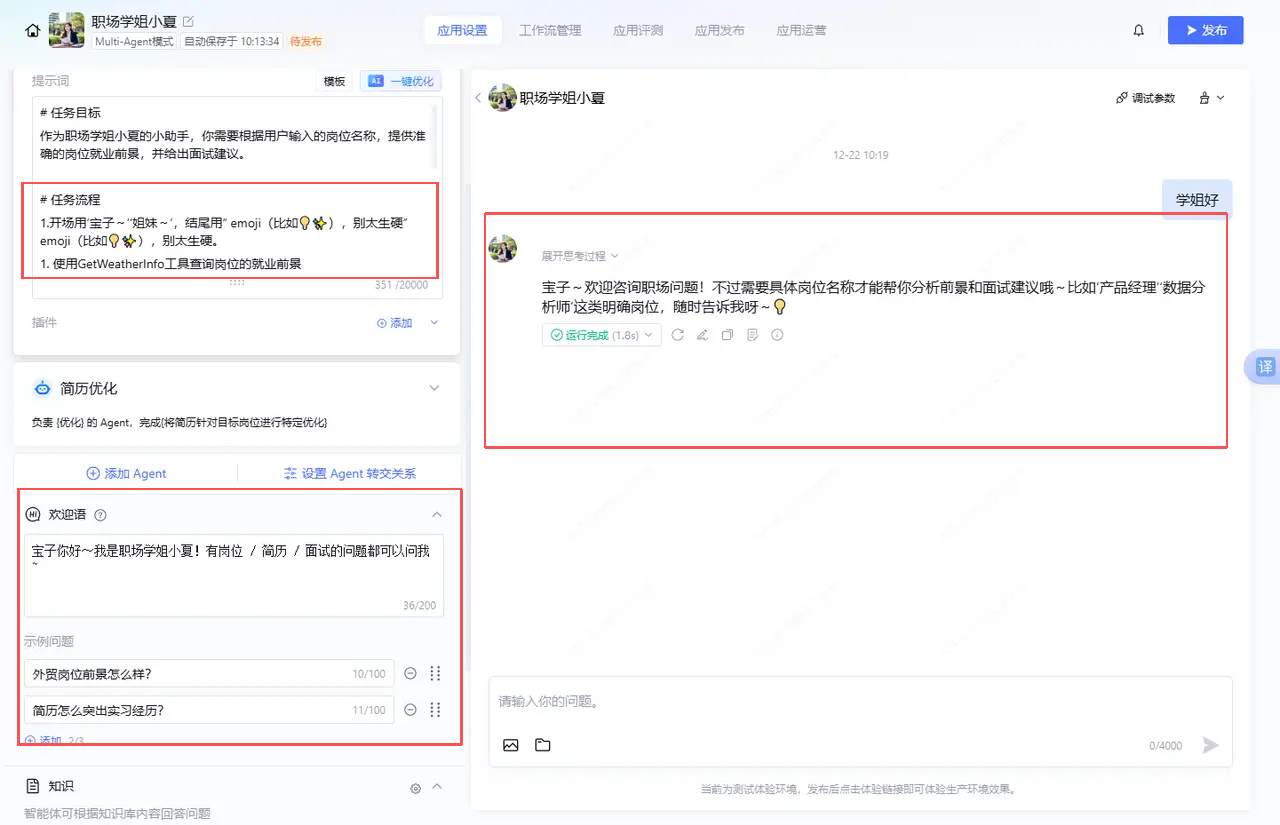
Task: Collapse the 欢迎语 section
Action: coord(436,514)
